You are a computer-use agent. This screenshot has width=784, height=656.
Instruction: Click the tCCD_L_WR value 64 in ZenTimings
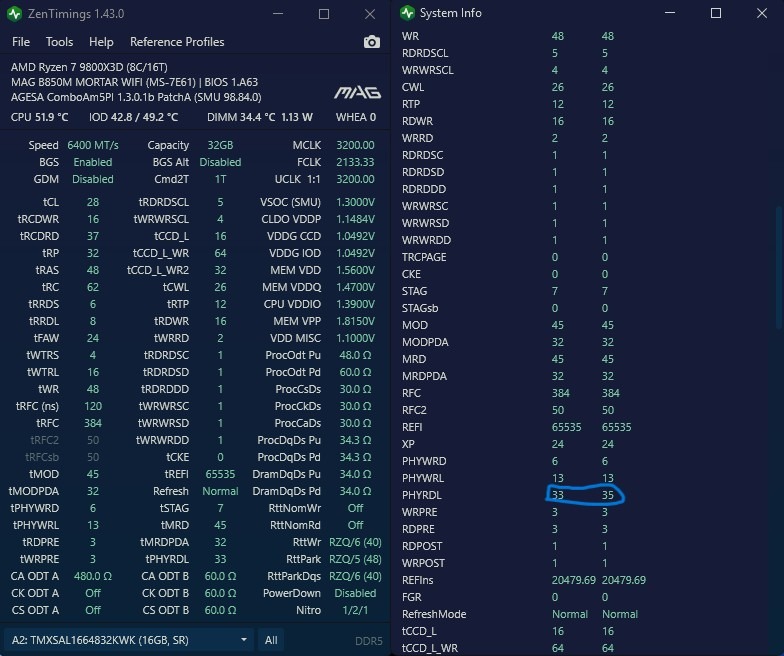point(220,253)
